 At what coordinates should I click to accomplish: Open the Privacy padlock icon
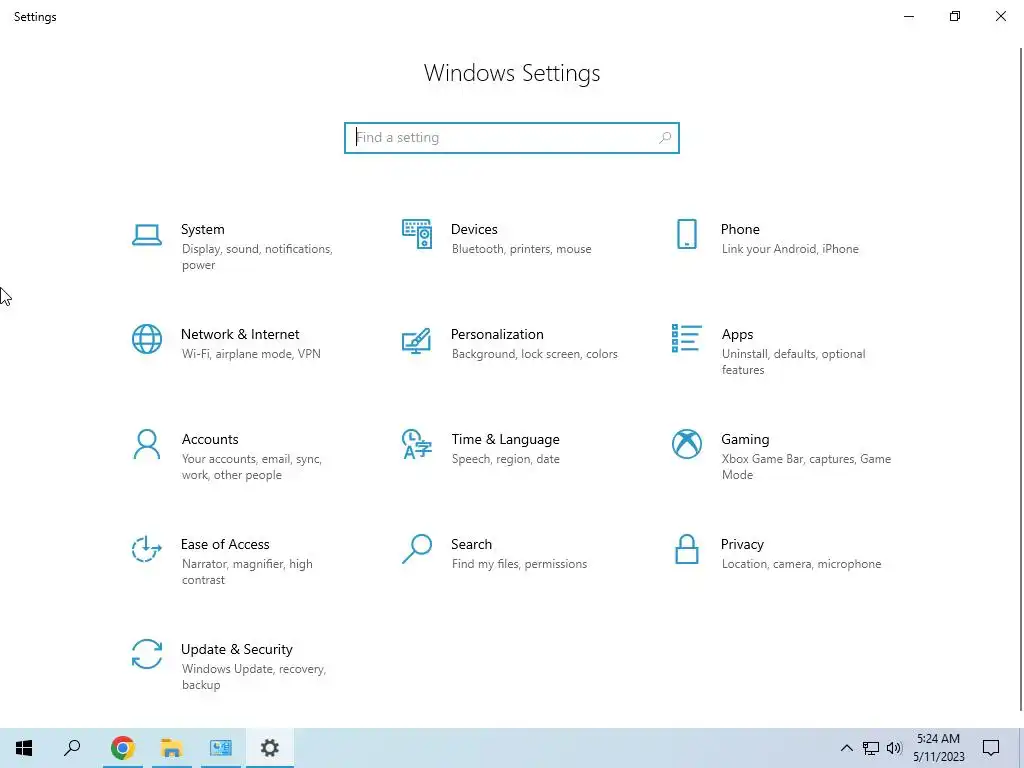pyautogui.click(x=686, y=549)
